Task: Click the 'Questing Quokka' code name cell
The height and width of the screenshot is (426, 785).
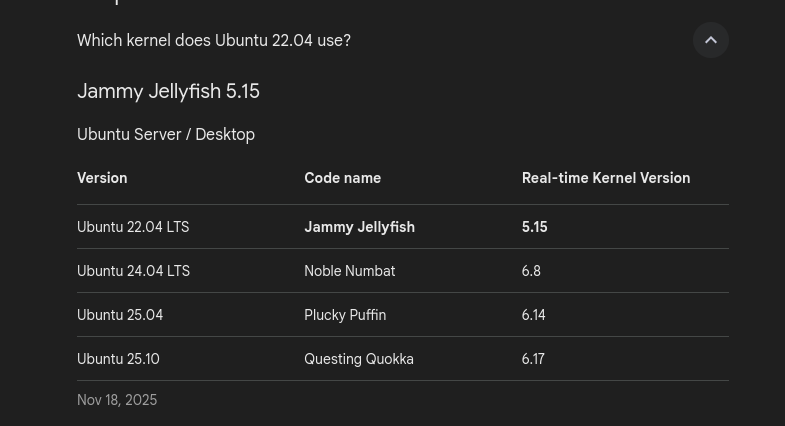Action: (x=358, y=359)
